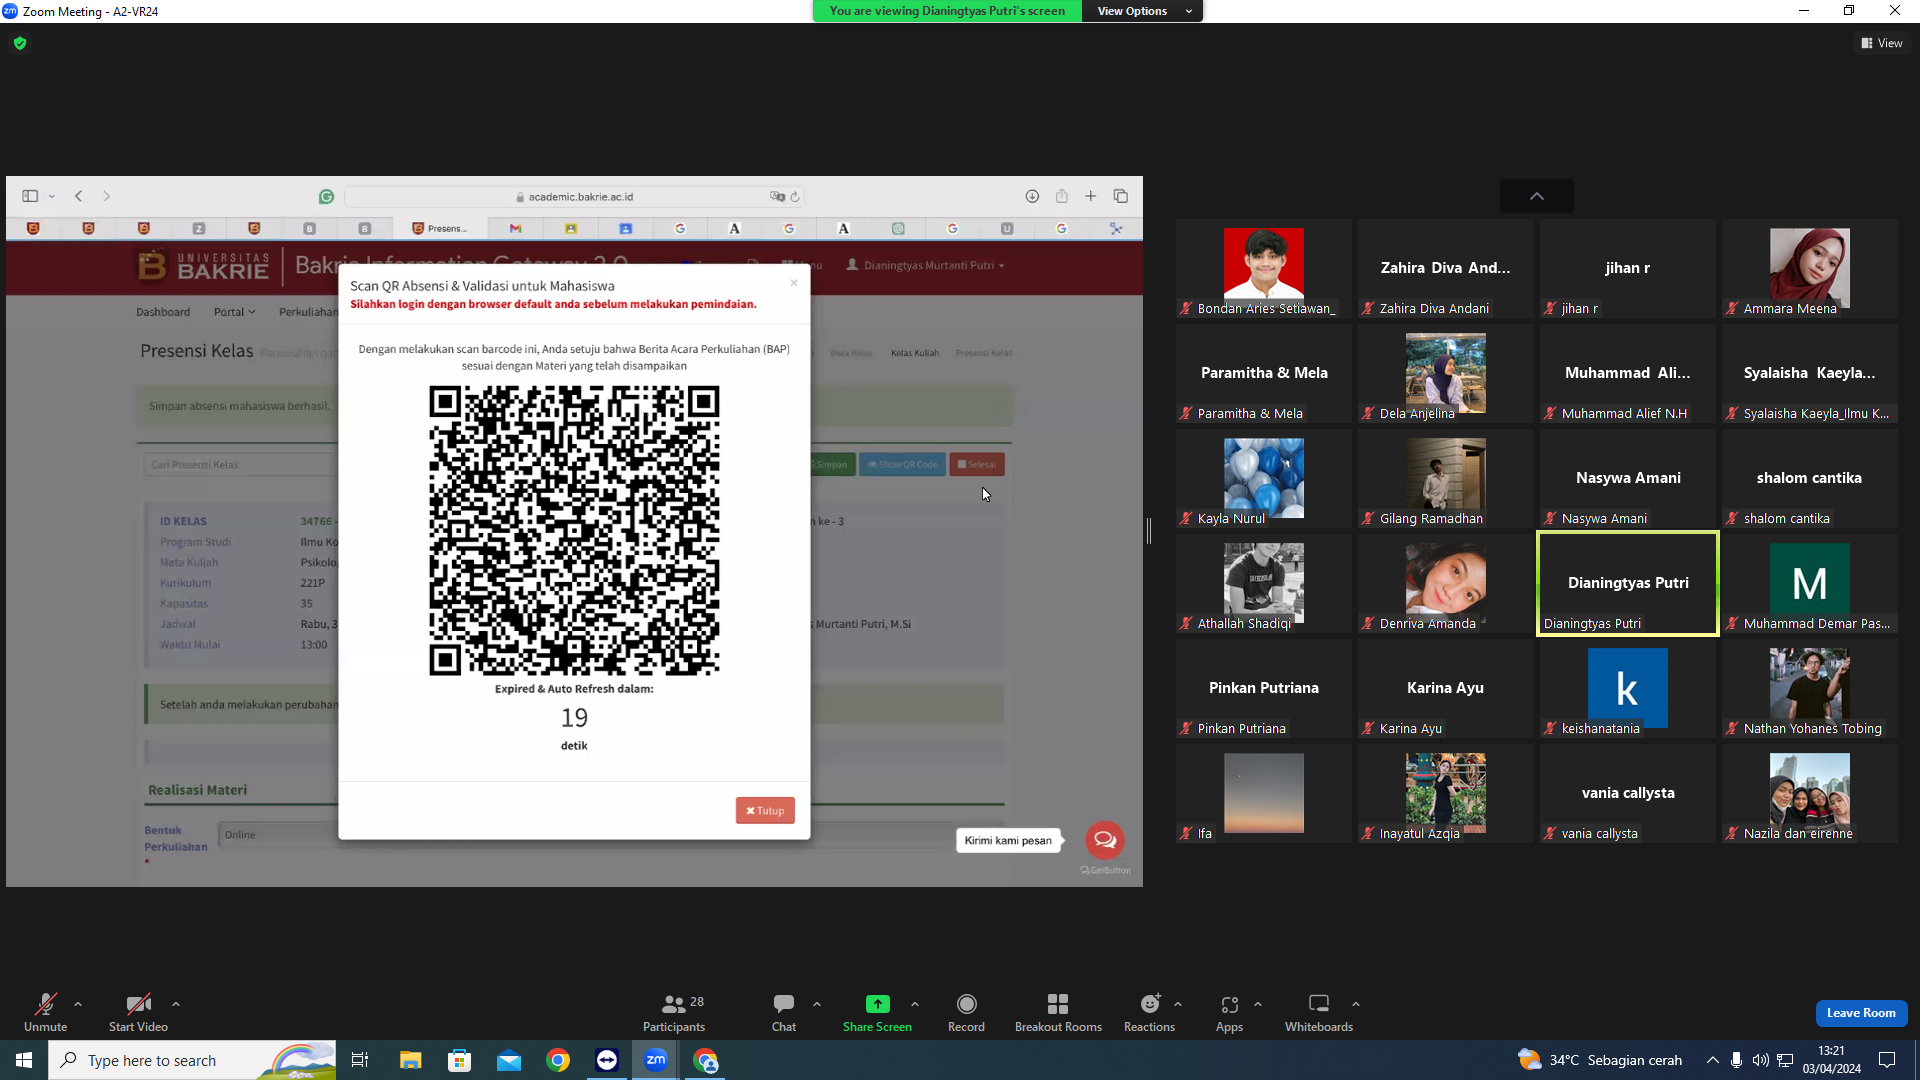This screenshot has width=1920, height=1080.
Task: Open Zoom Apps
Action: point(1229,1012)
